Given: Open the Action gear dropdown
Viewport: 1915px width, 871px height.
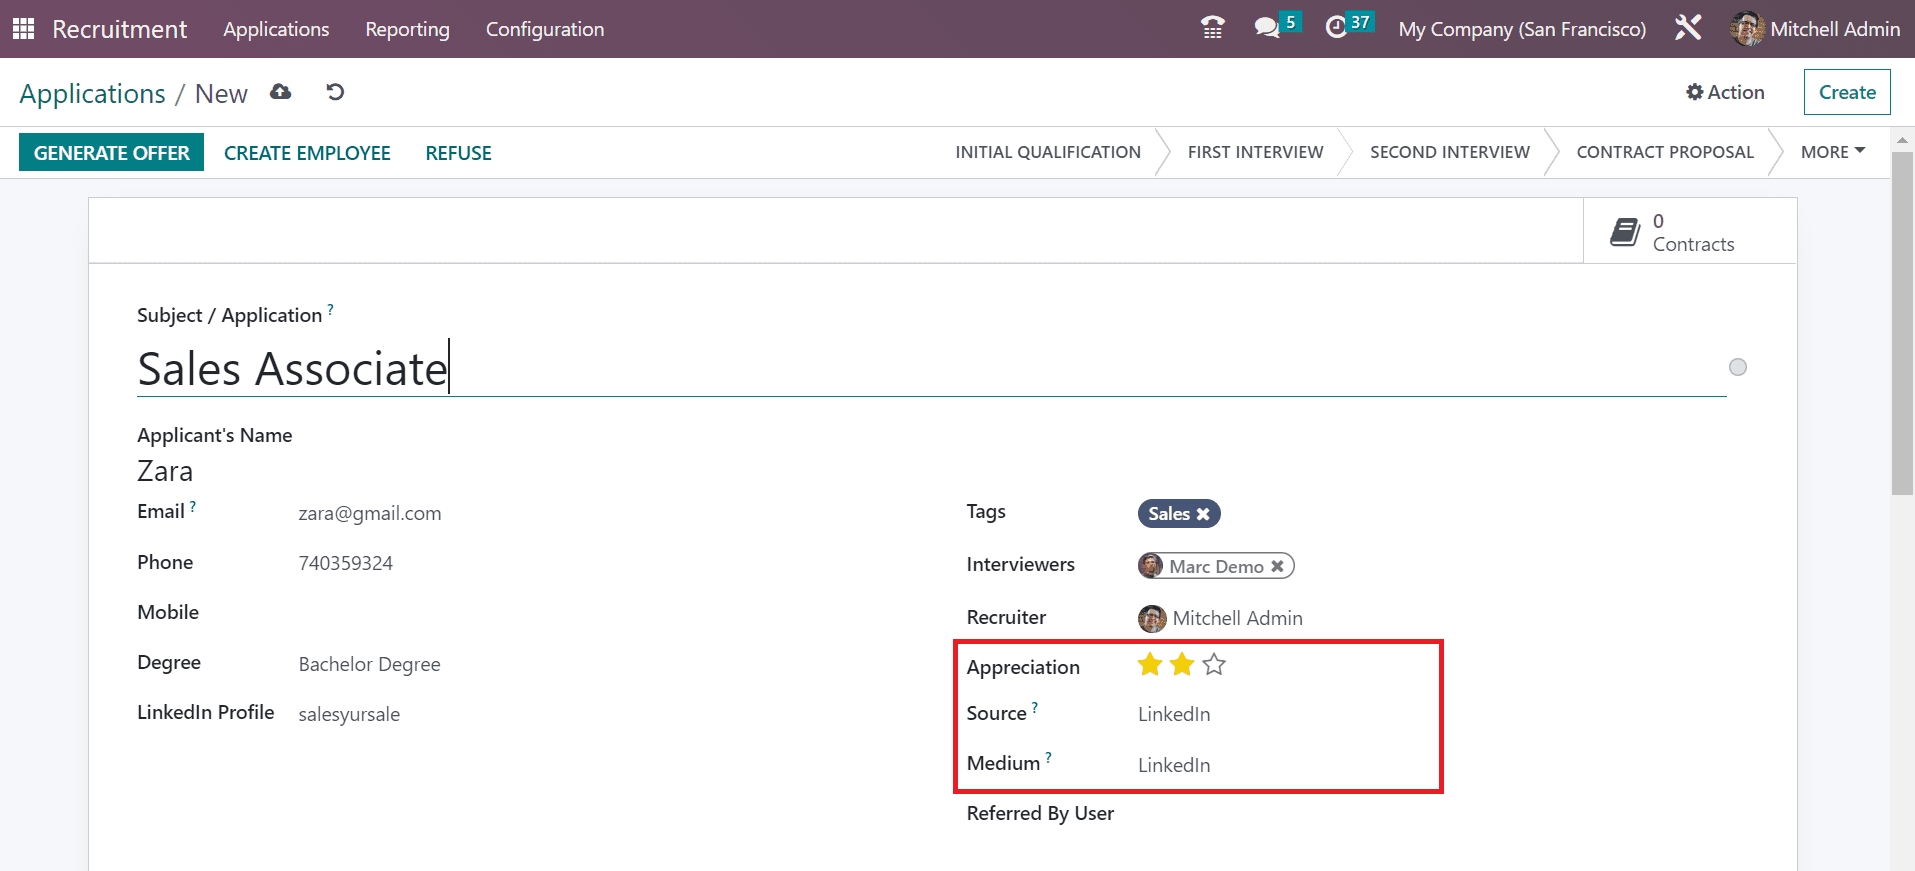Looking at the screenshot, I should click(x=1725, y=92).
